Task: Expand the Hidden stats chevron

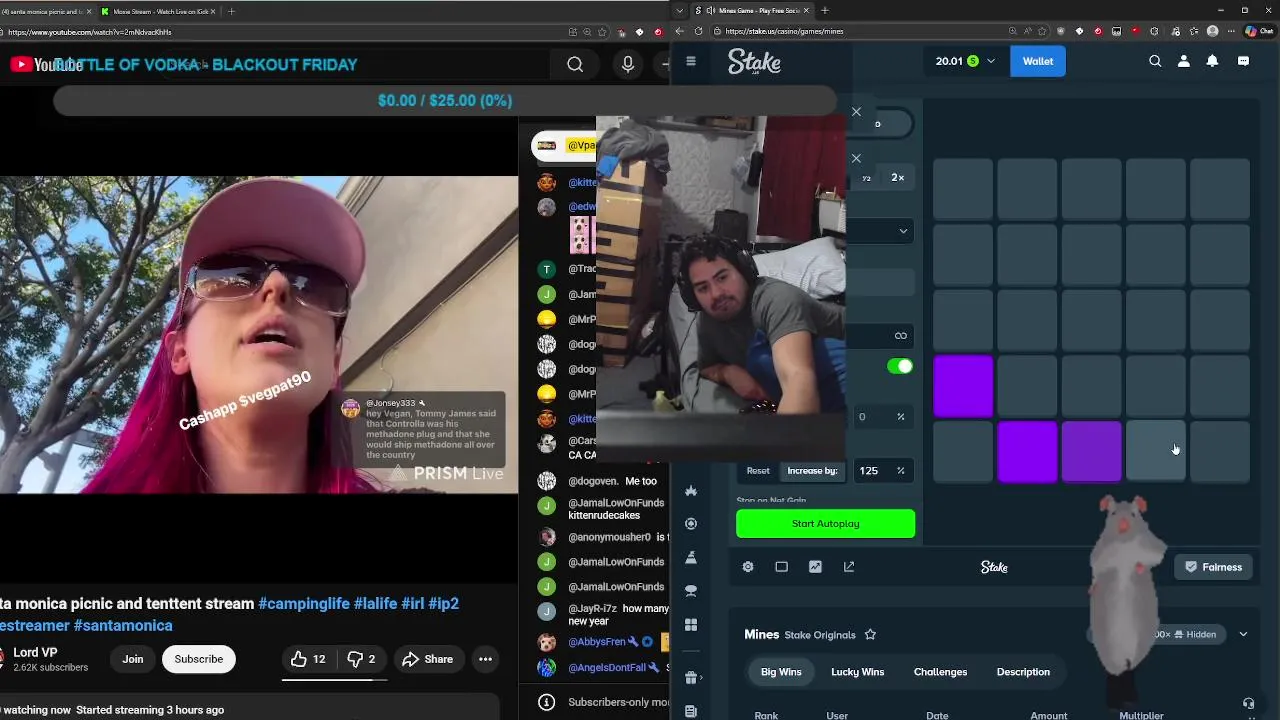Action: point(1243,634)
